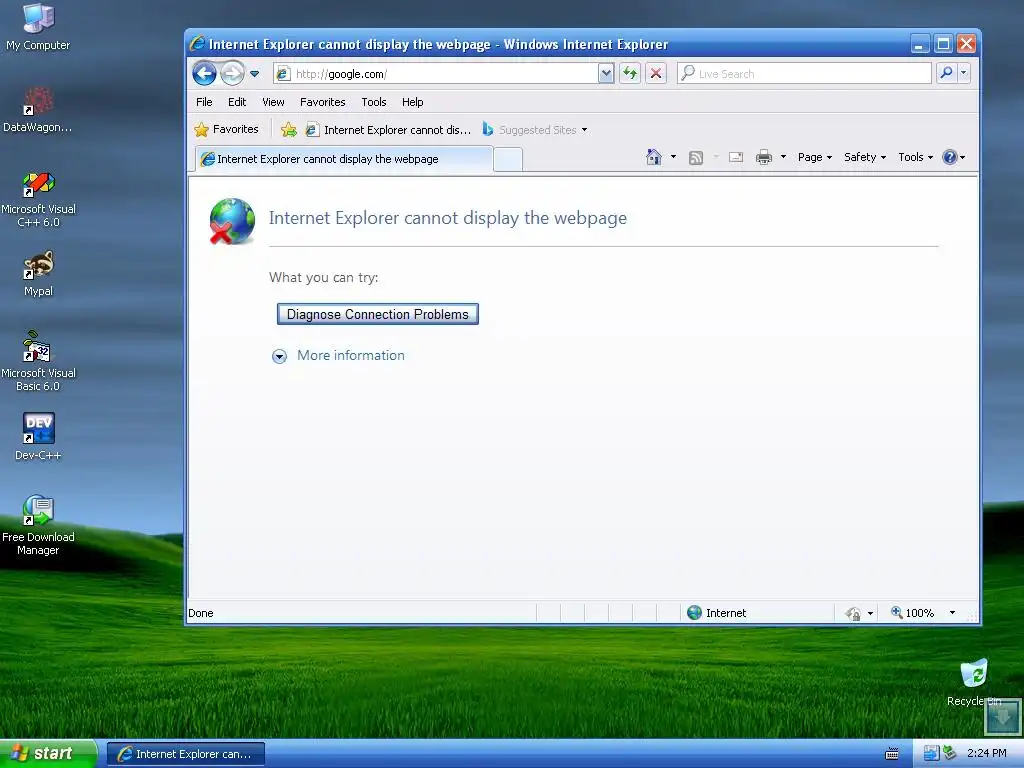Image resolution: width=1024 pixels, height=768 pixels.
Task: Open Suggested Sites dropdown
Action: tap(536, 130)
